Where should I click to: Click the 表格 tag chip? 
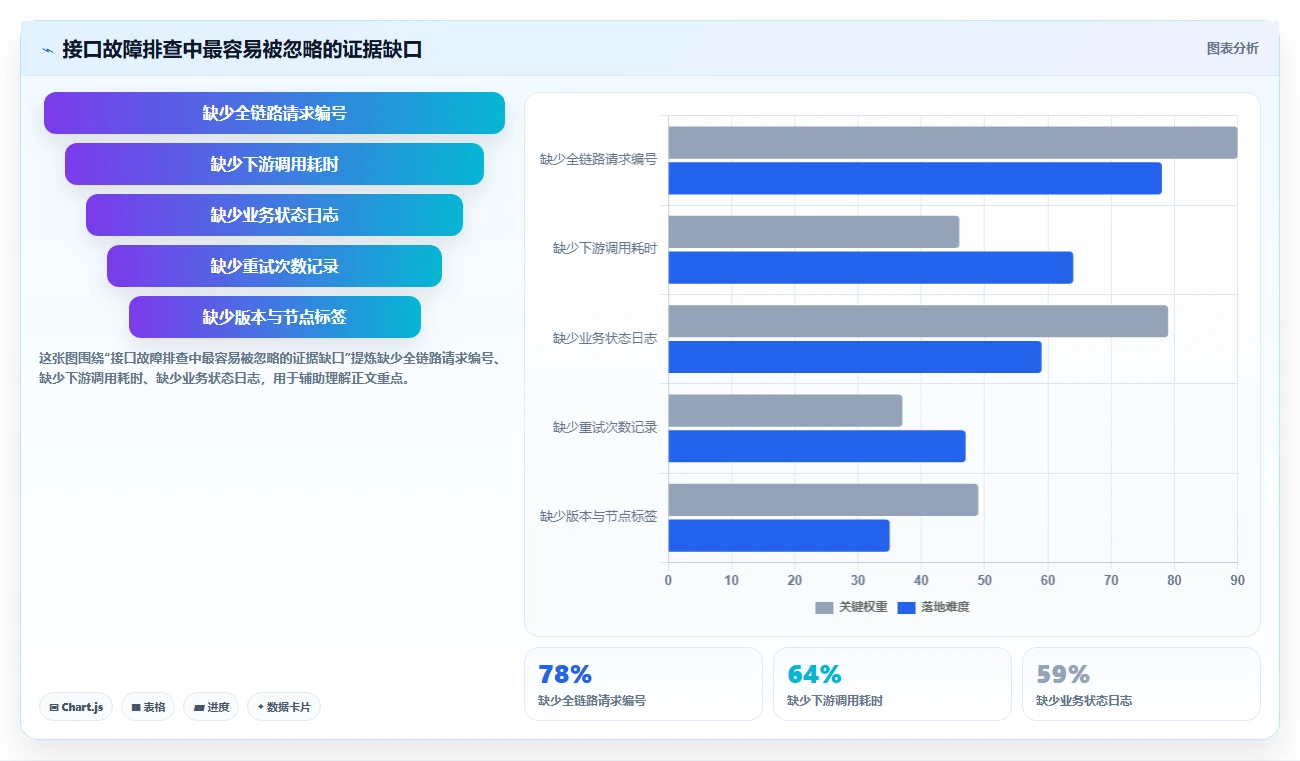pyautogui.click(x=148, y=707)
